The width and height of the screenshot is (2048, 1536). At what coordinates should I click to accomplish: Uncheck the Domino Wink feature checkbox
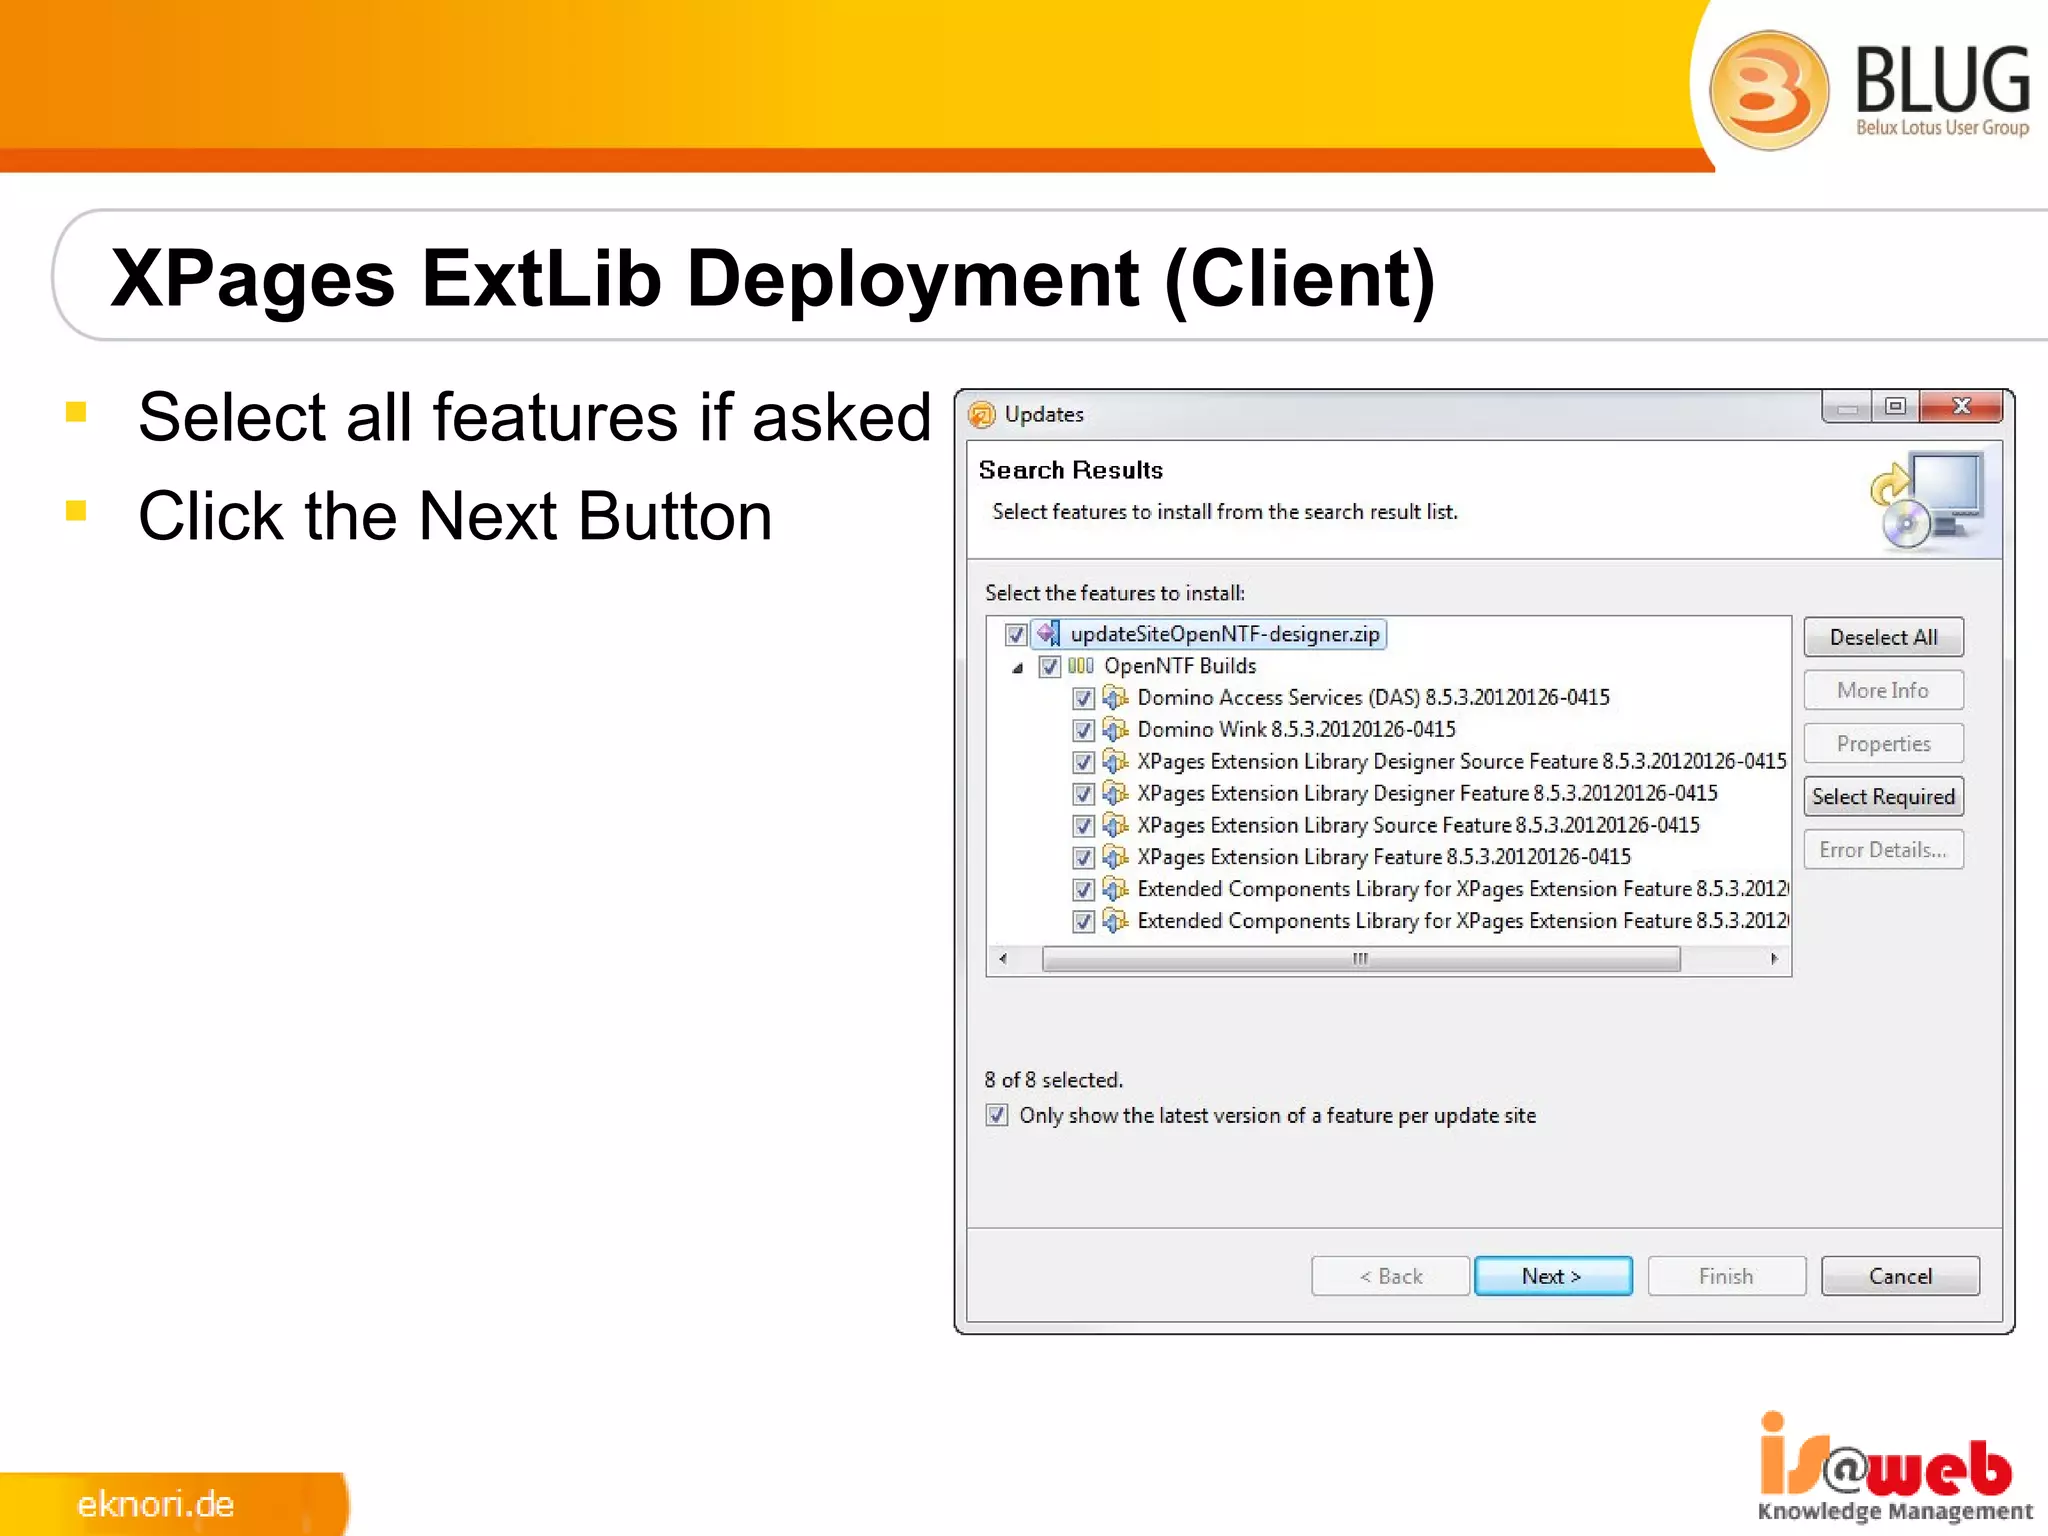1083,731
